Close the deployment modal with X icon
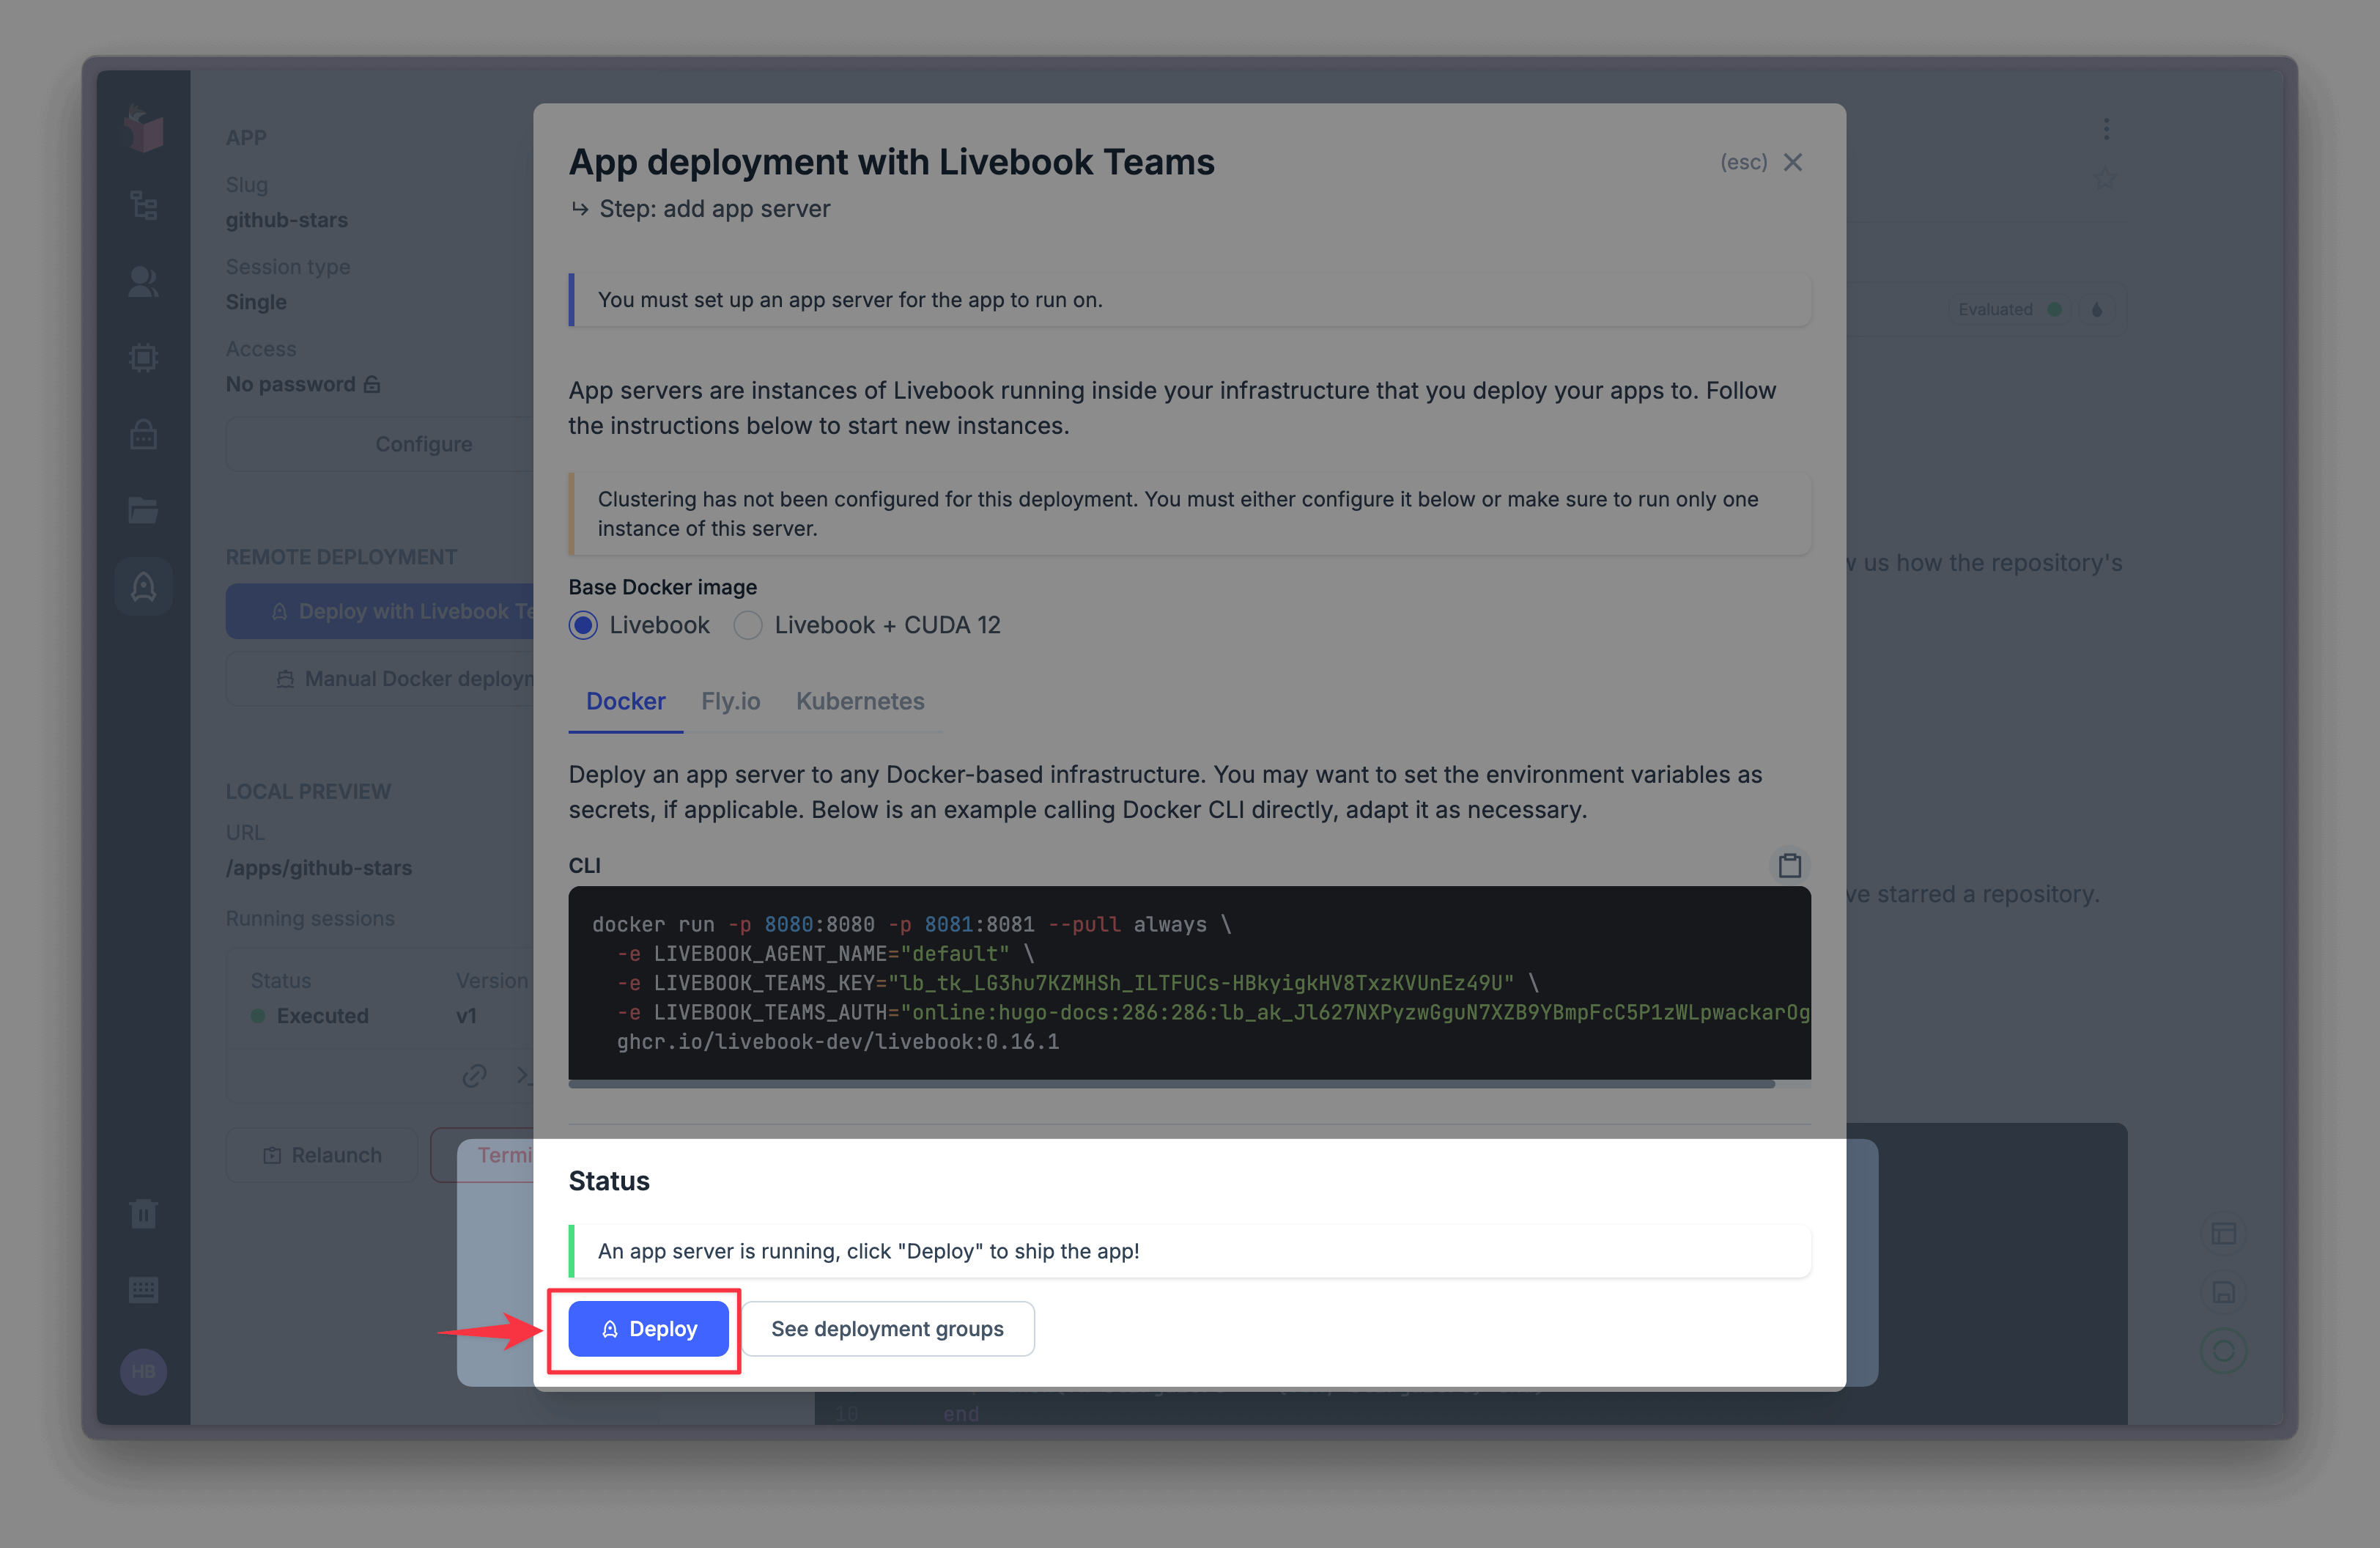2380x1548 pixels. 1793,162
